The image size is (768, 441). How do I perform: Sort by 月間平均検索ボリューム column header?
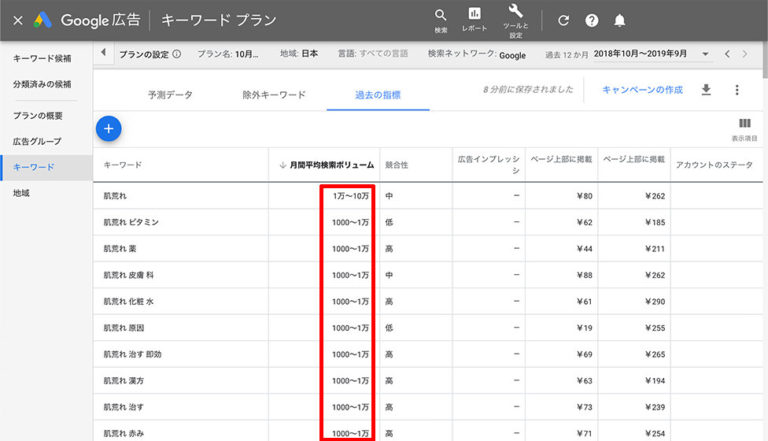(332, 165)
